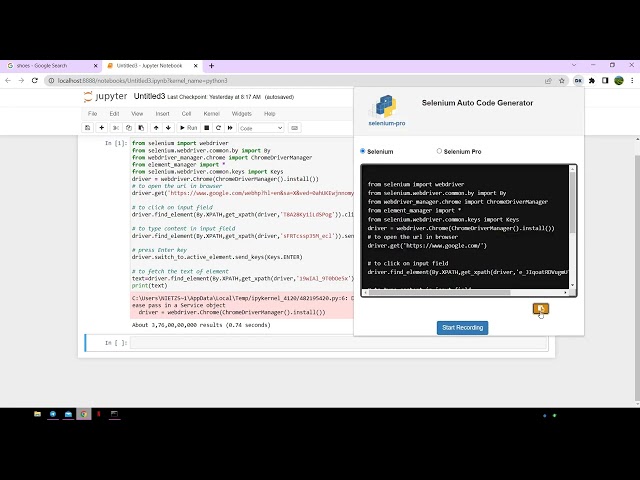
Task: Open the View menu in Jupyter
Action: coord(137,113)
